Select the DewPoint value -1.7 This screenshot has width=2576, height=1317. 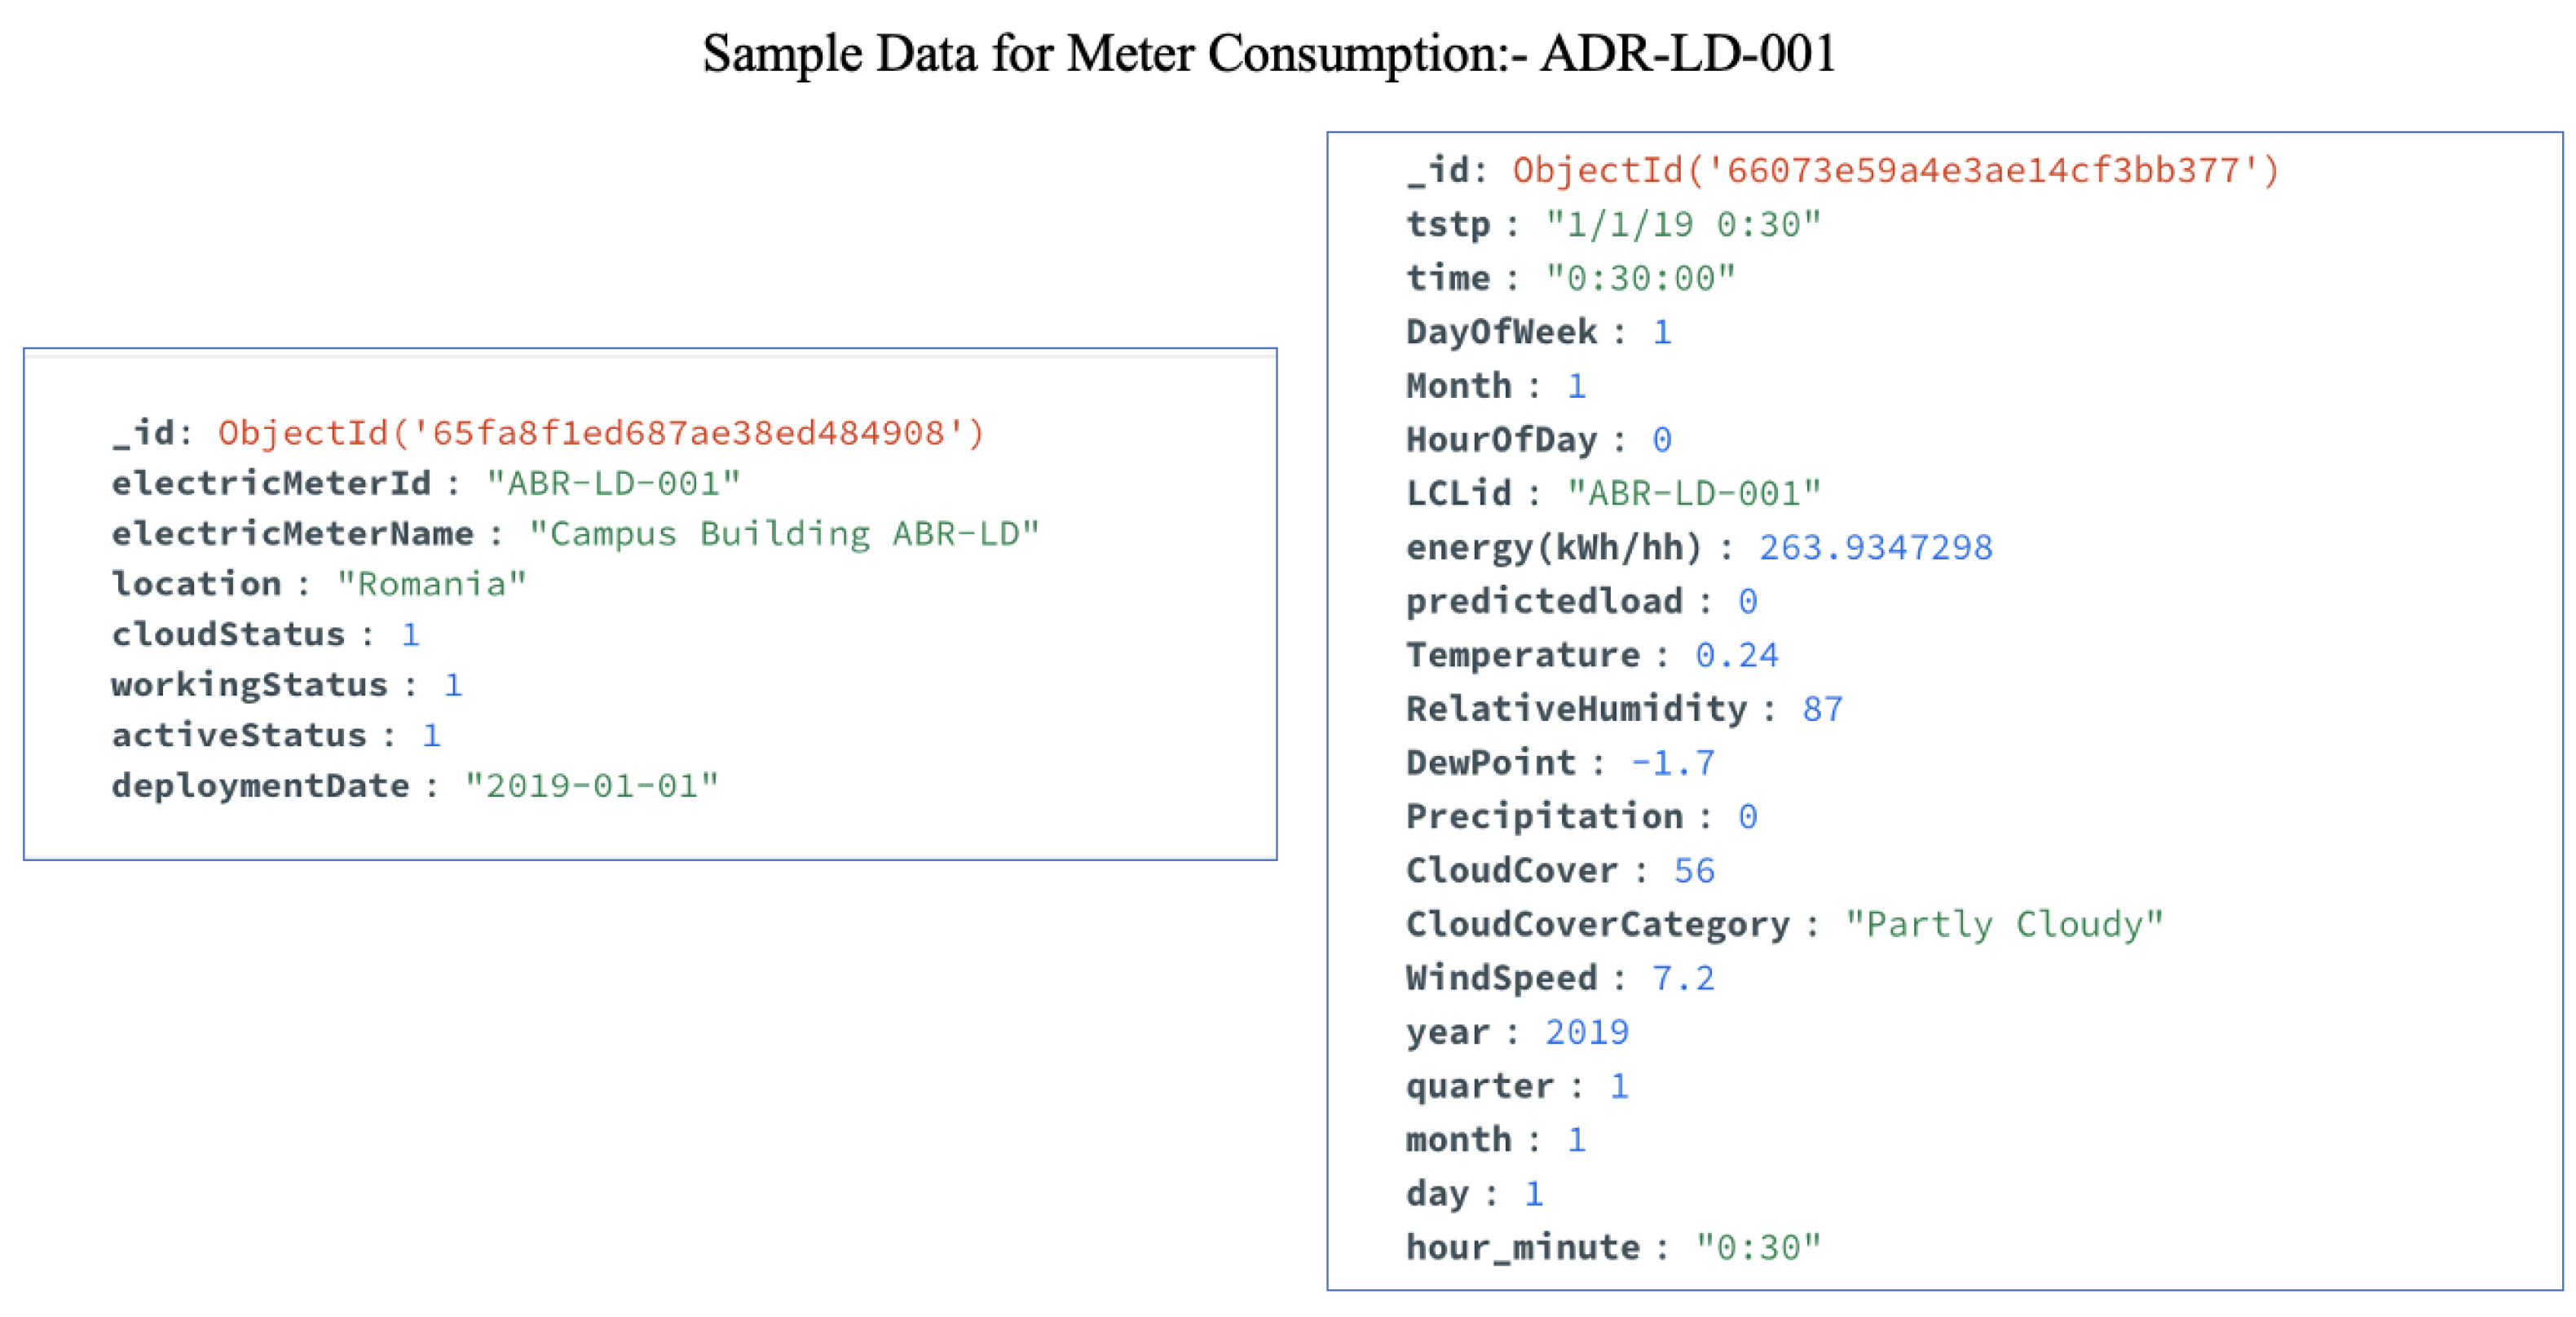[x=1672, y=762]
